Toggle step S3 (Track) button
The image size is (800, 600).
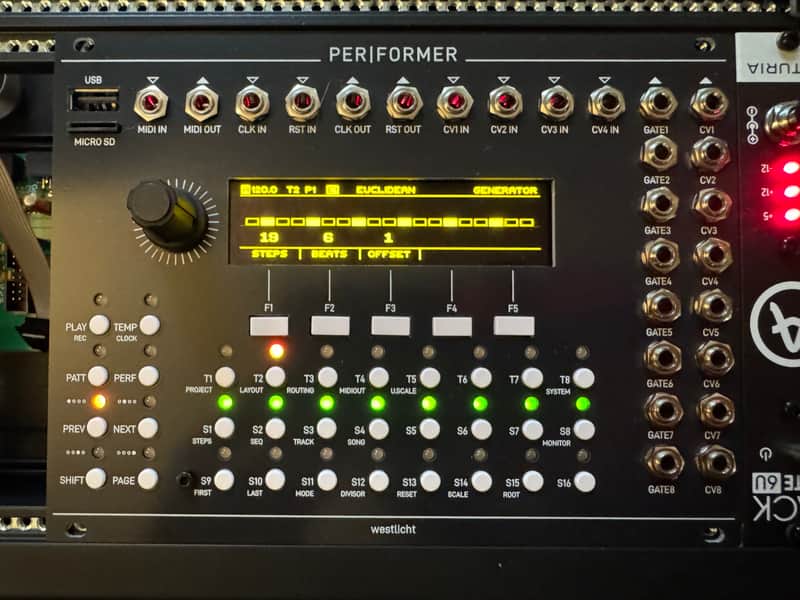[327, 429]
